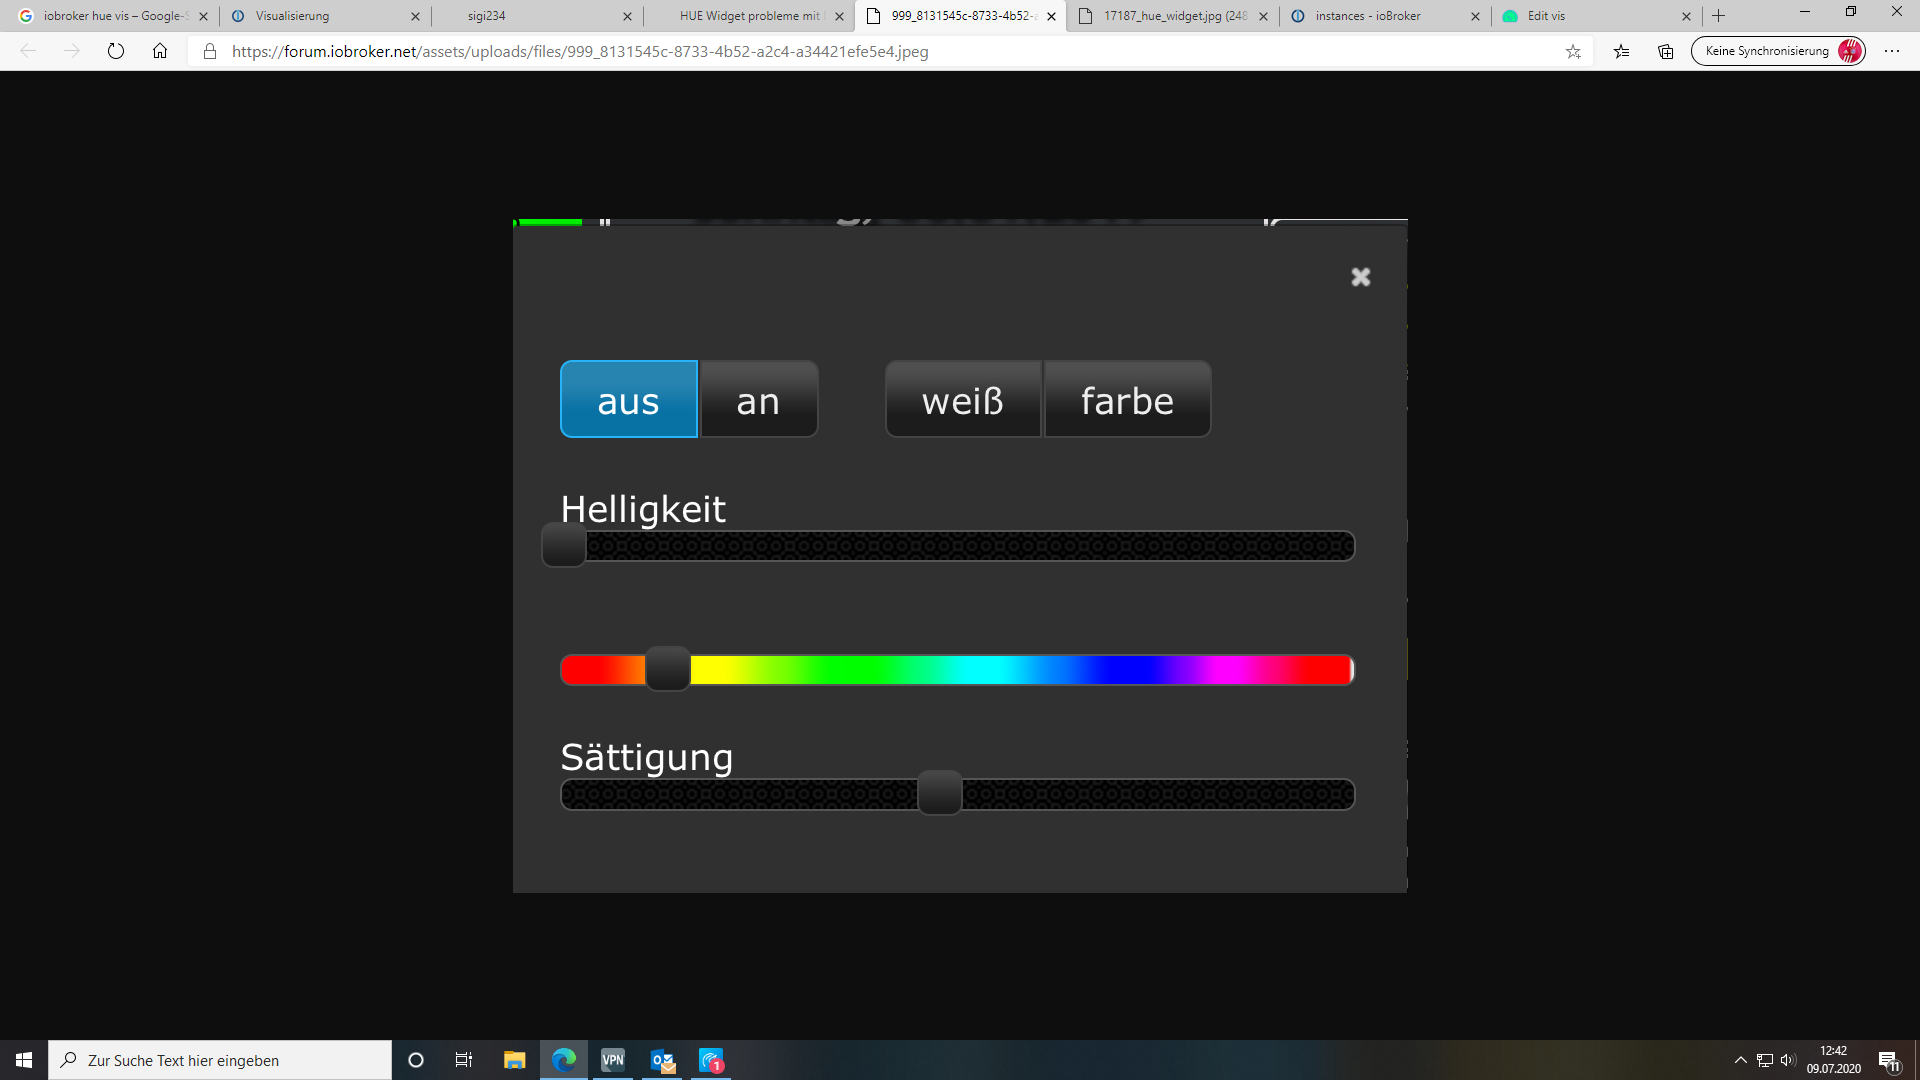Expand hidden system tray icons chevron
Viewport: 1920px width, 1080px height.
click(1740, 1060)
